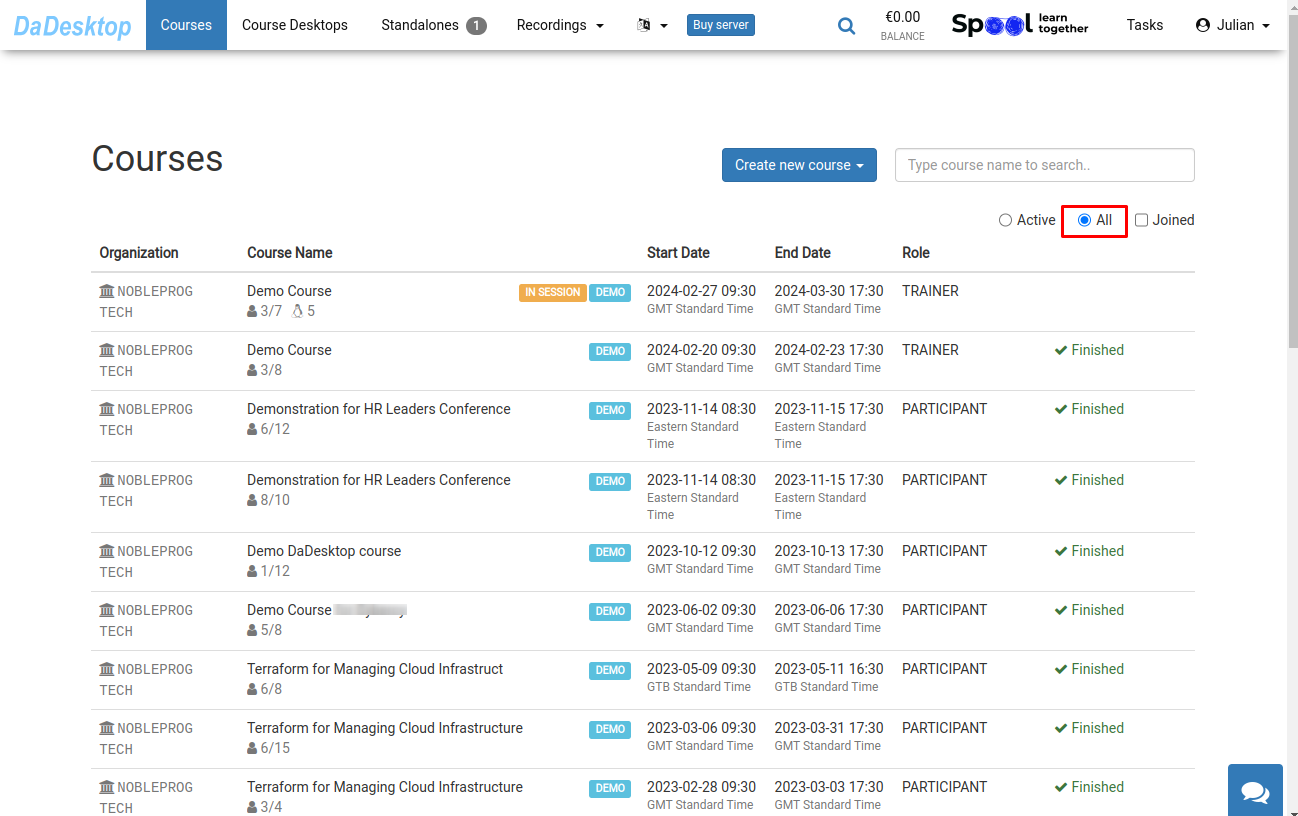1298x816 pixels.
Task: Go to the Courses tab
Action: [186, 25]
